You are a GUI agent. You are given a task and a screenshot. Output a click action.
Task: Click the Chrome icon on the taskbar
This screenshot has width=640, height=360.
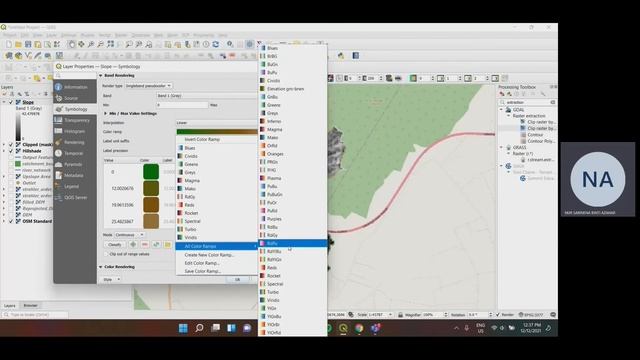point(359,328)
